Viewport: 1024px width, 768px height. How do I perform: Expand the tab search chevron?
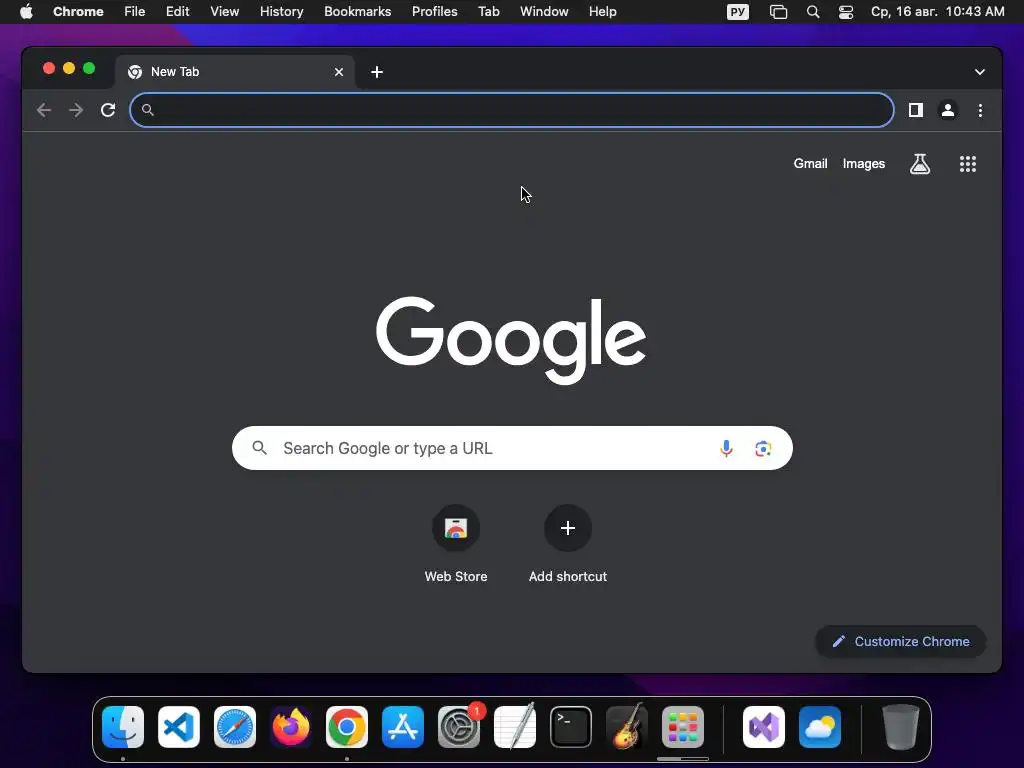[x=980, y=72]
